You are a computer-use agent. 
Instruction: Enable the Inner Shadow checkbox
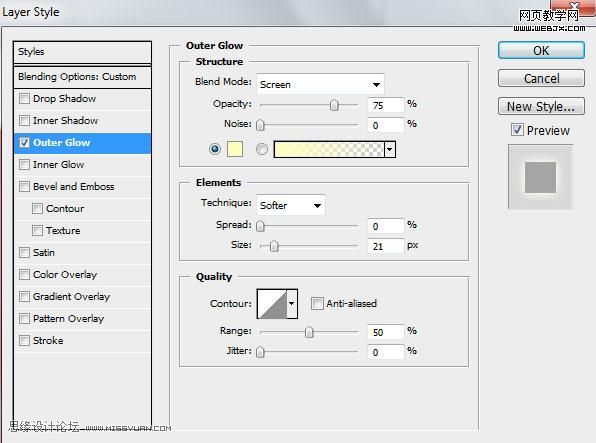(x=24, y=121)
